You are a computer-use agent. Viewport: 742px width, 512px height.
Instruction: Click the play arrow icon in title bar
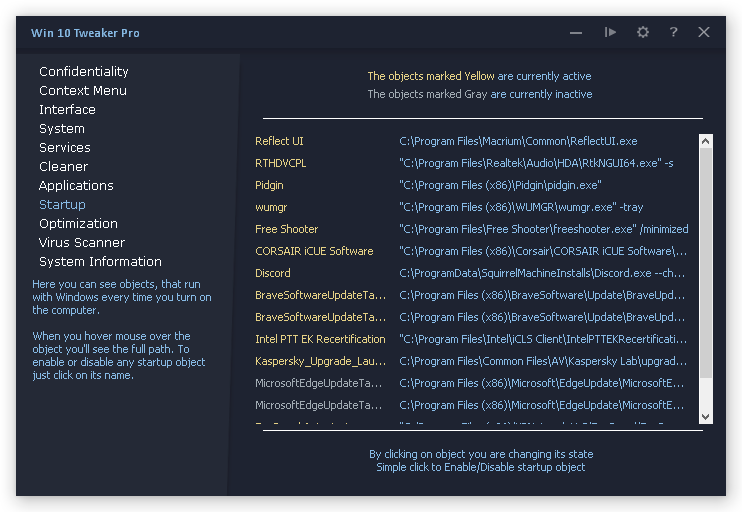610,32
